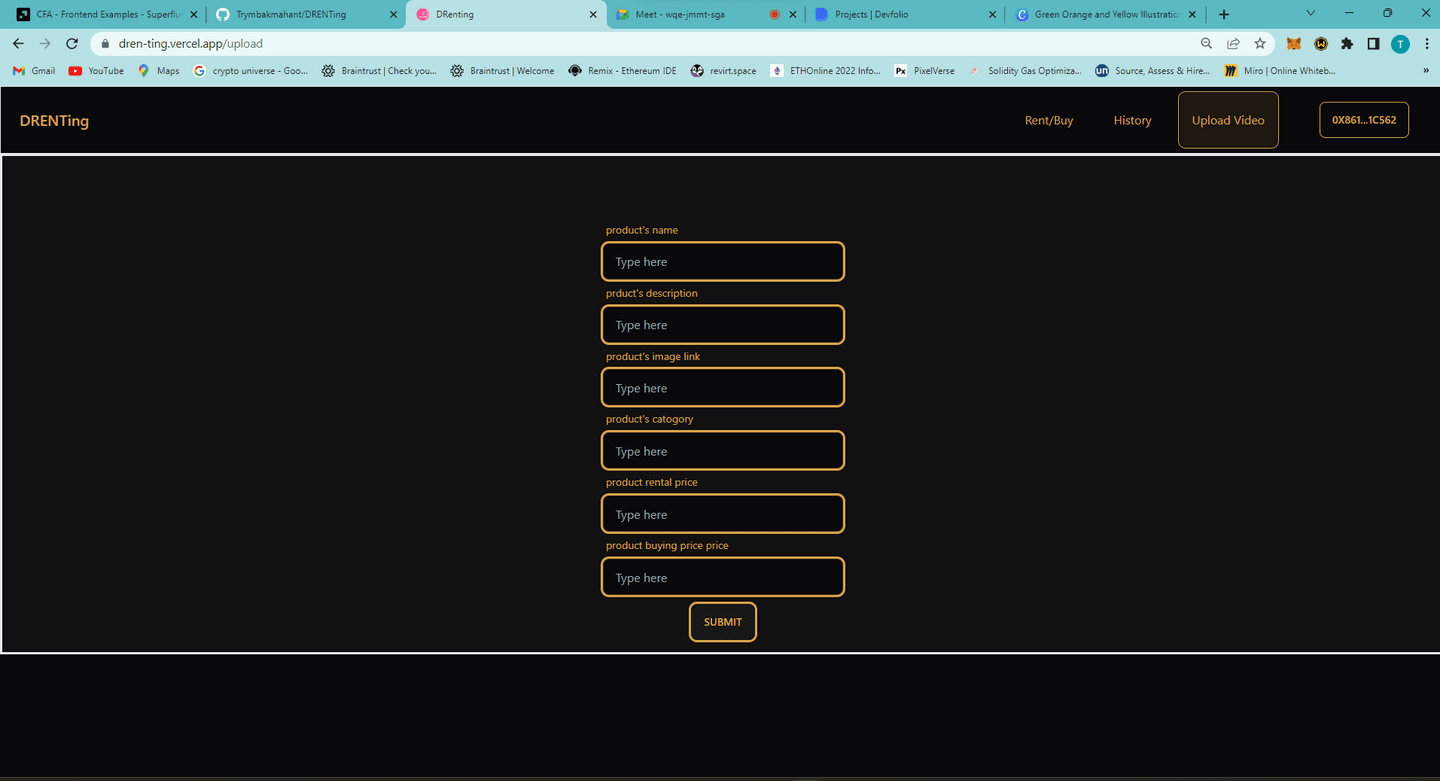Show more bookmarks with double chevron

(1425, 71)
